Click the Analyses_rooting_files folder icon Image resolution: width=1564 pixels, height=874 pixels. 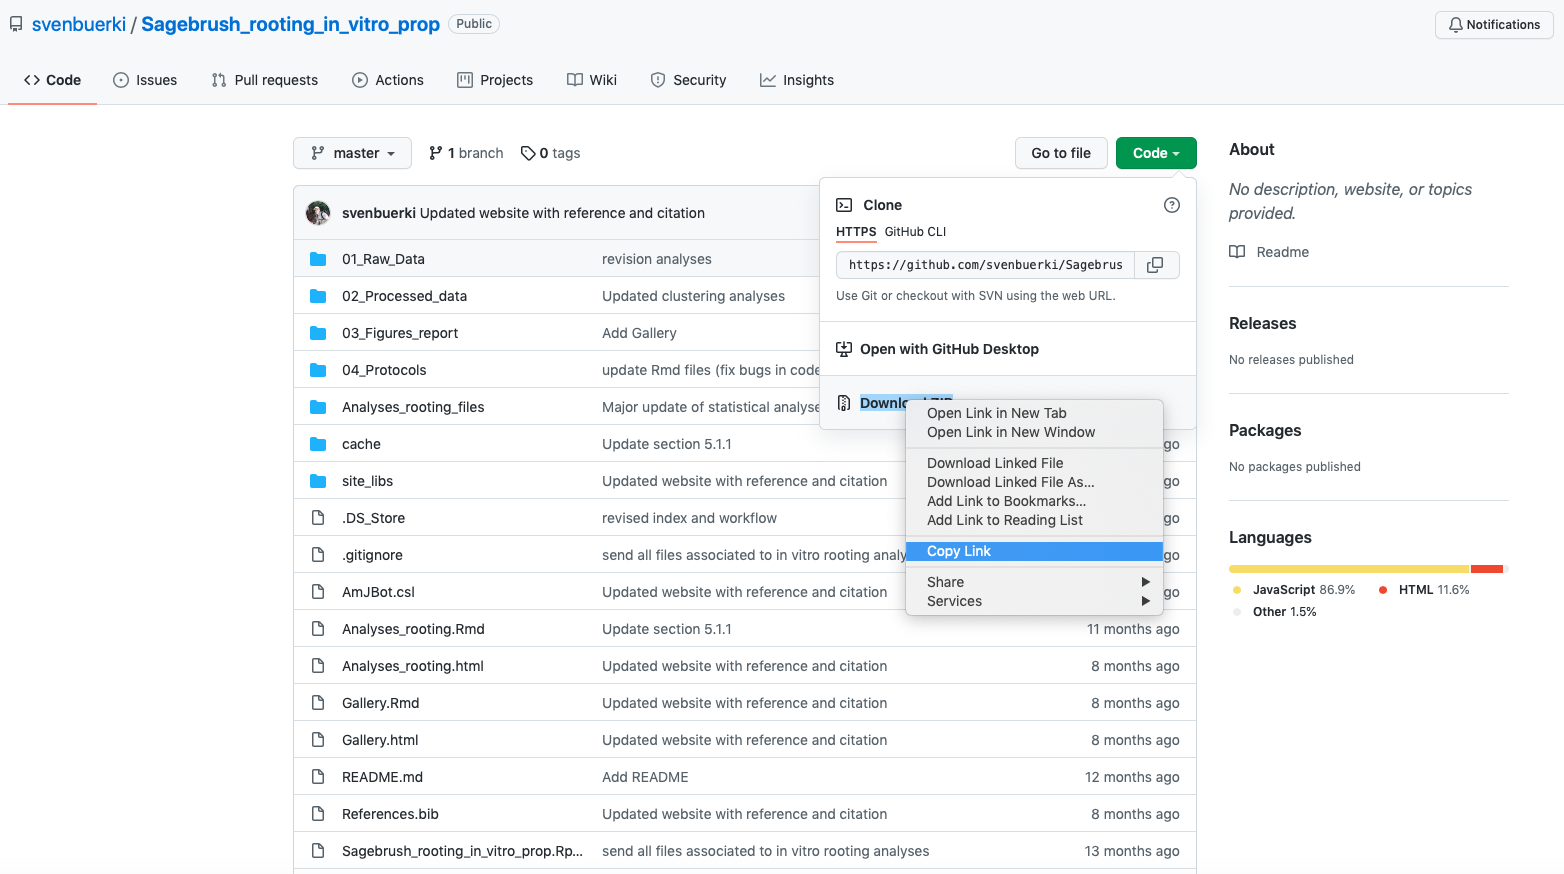pyautogui.click(x=318, y=407)
